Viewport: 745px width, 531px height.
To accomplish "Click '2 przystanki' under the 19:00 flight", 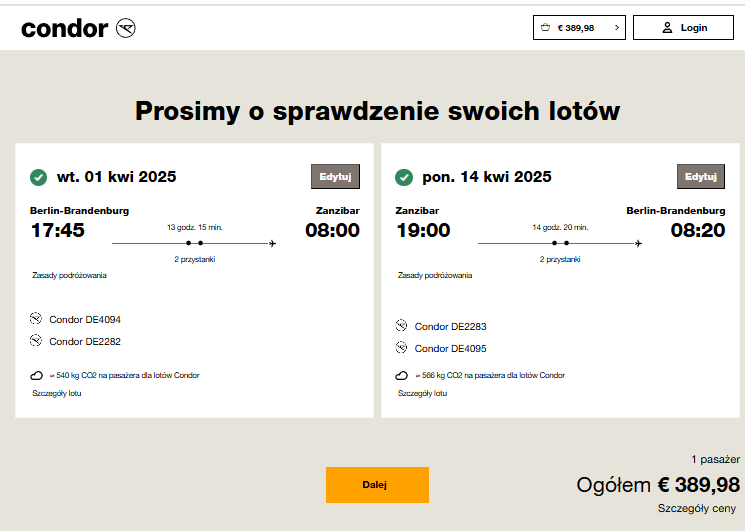I will [x=560, y=259].
